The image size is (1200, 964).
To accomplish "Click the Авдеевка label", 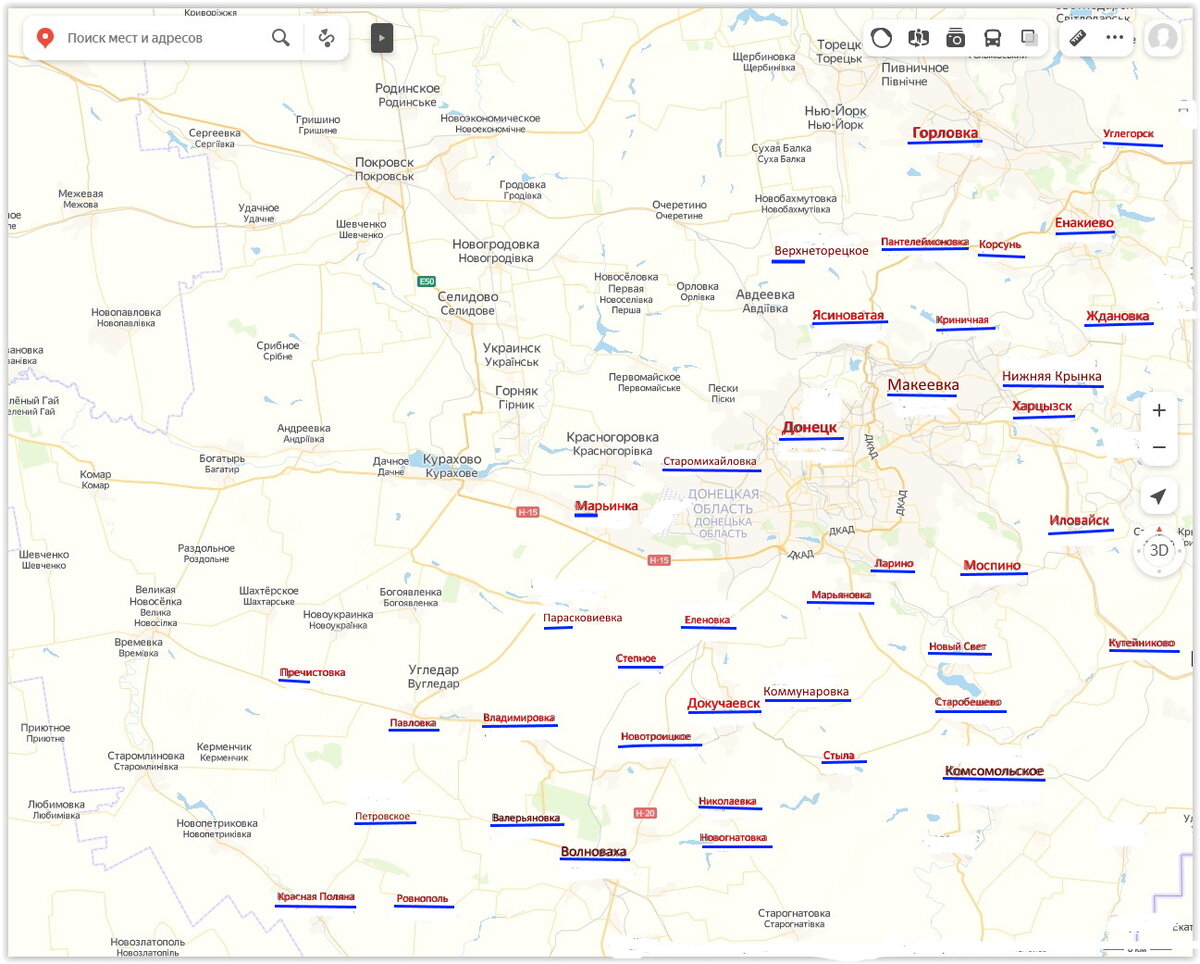I will (765, 295).
